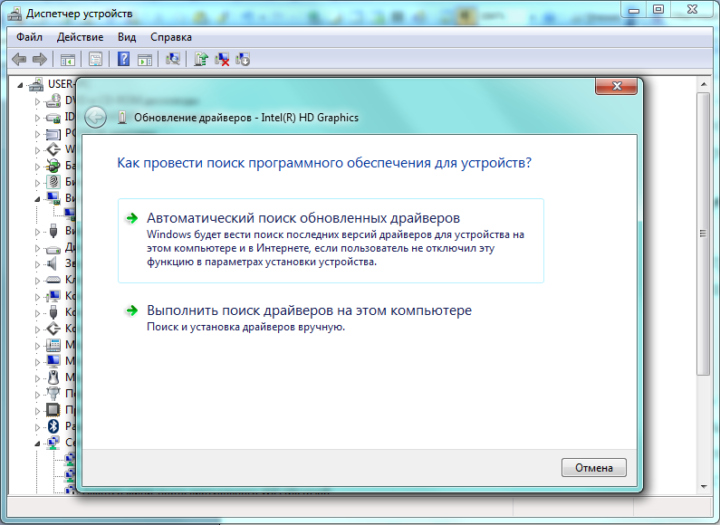Image resolution: width=720 pixels, height=525 pixels.
Task: Expand the mice node in device tree
Action: pos(37,378)
